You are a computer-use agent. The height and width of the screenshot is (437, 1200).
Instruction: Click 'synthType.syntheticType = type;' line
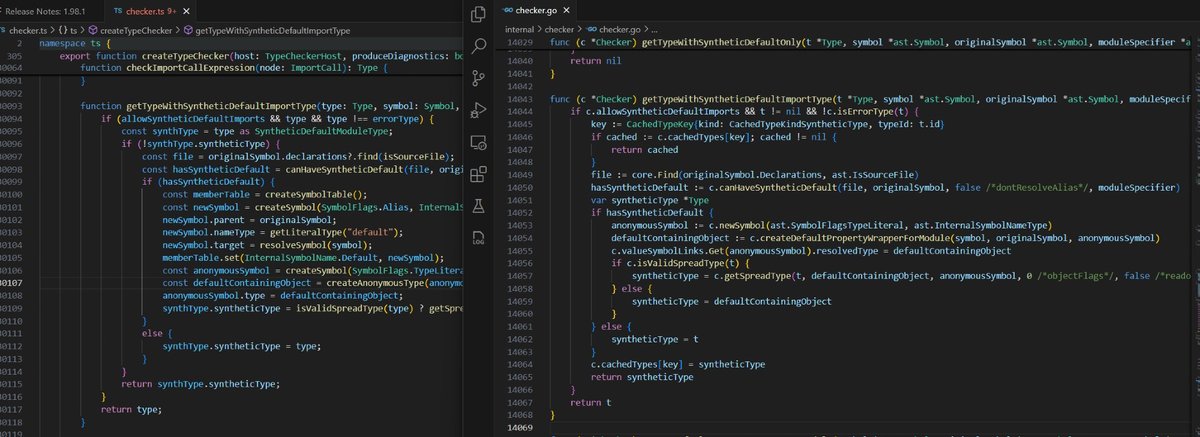[x=243, y=345]
